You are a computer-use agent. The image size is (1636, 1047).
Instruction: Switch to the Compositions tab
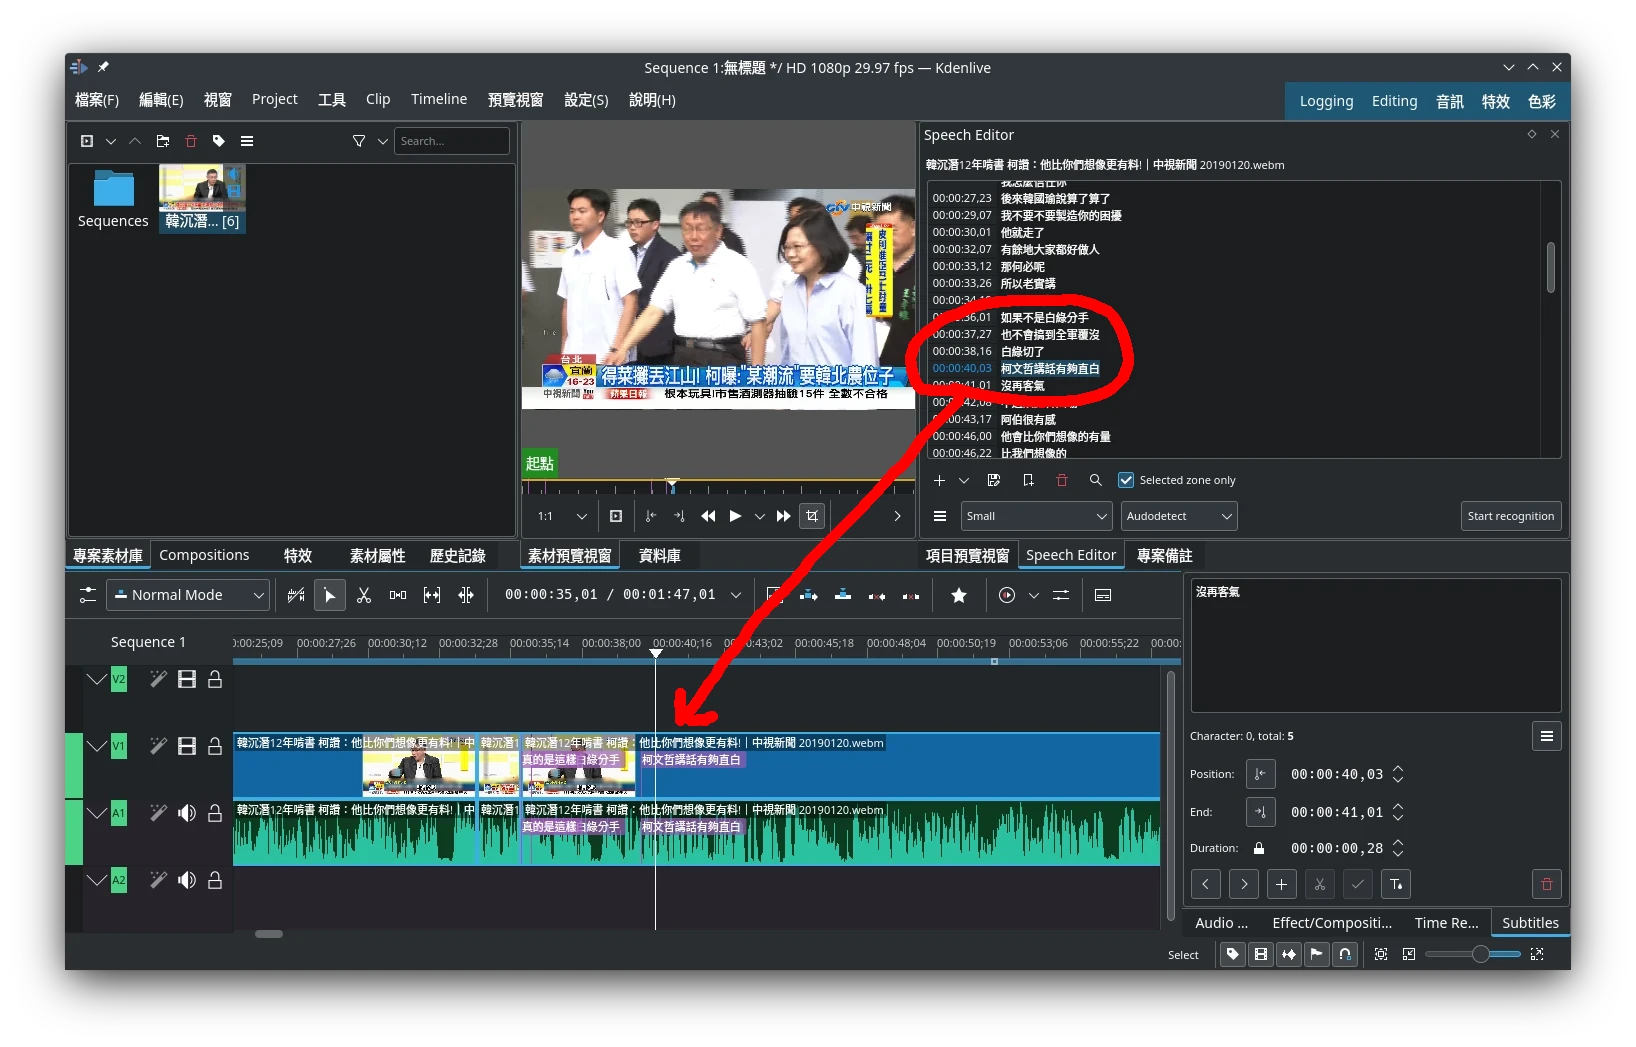point(204,555)
